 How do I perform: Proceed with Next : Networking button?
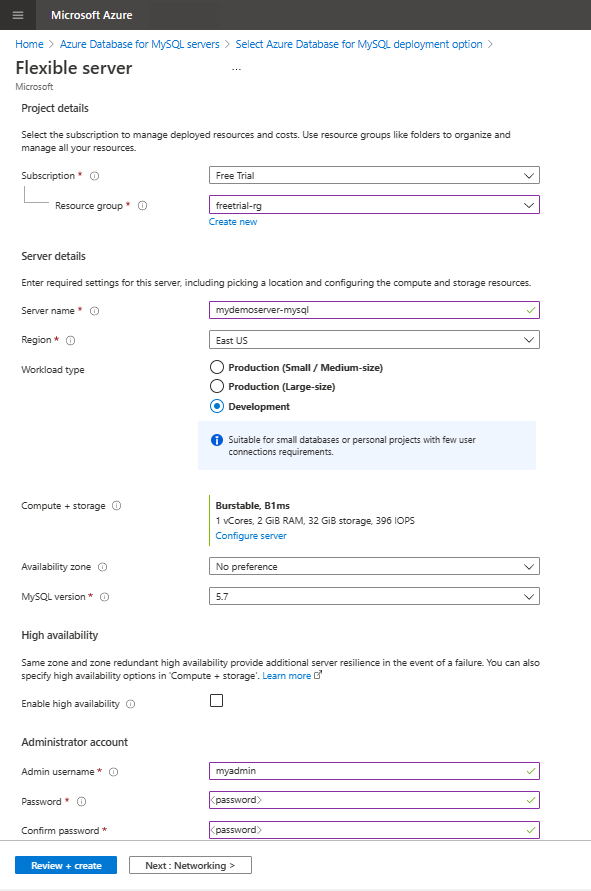tap(190, 864)
